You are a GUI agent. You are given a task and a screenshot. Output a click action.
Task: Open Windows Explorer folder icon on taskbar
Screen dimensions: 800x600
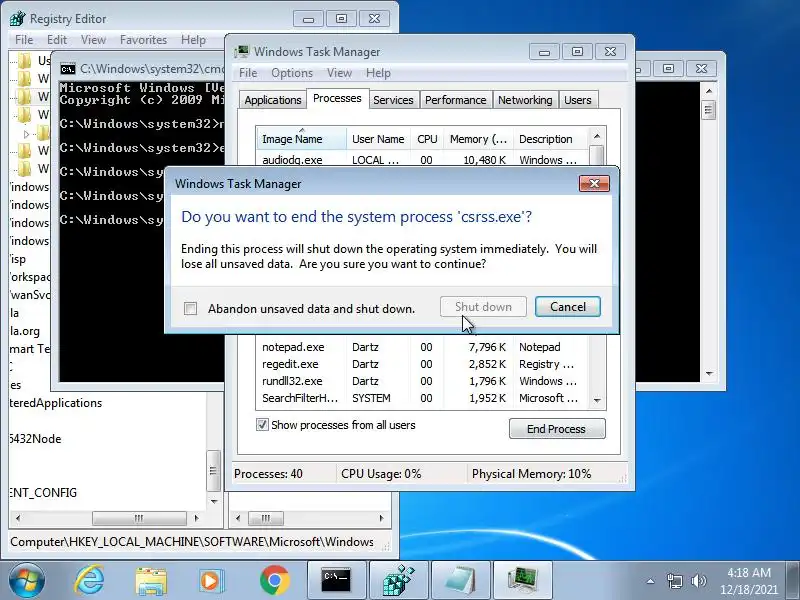151,581
